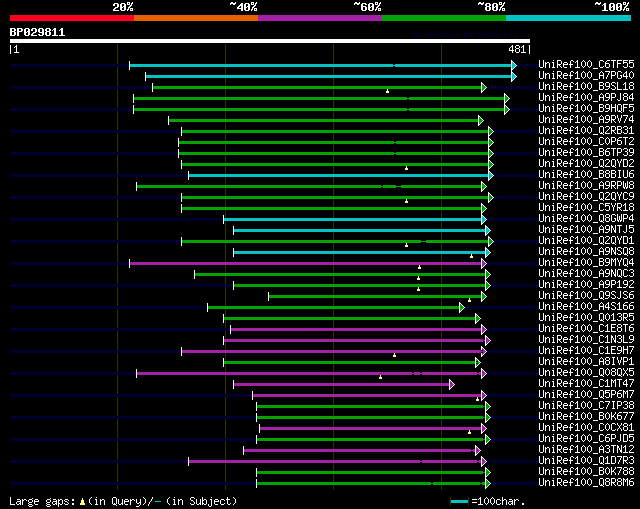Viewport: 640px width, 509px height.
Task: Click the UniRef100_C0P6T2 label
Action: (586, 141)
